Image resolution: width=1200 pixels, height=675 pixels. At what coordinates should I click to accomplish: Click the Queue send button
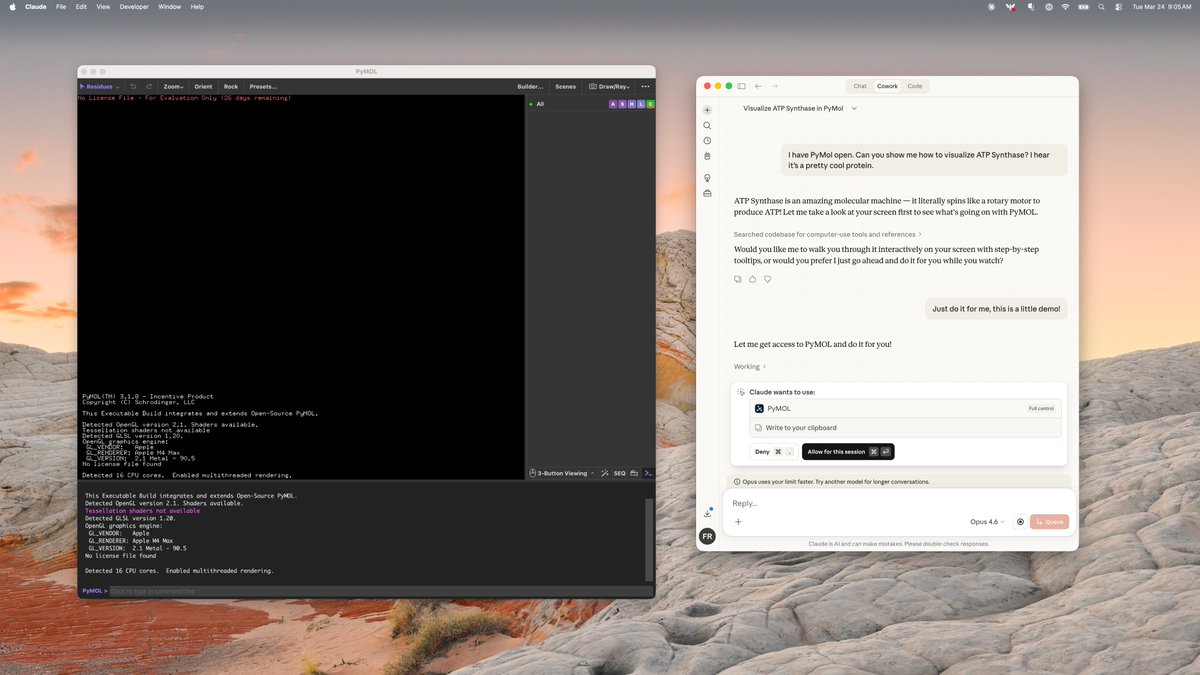click(1049, 522)
